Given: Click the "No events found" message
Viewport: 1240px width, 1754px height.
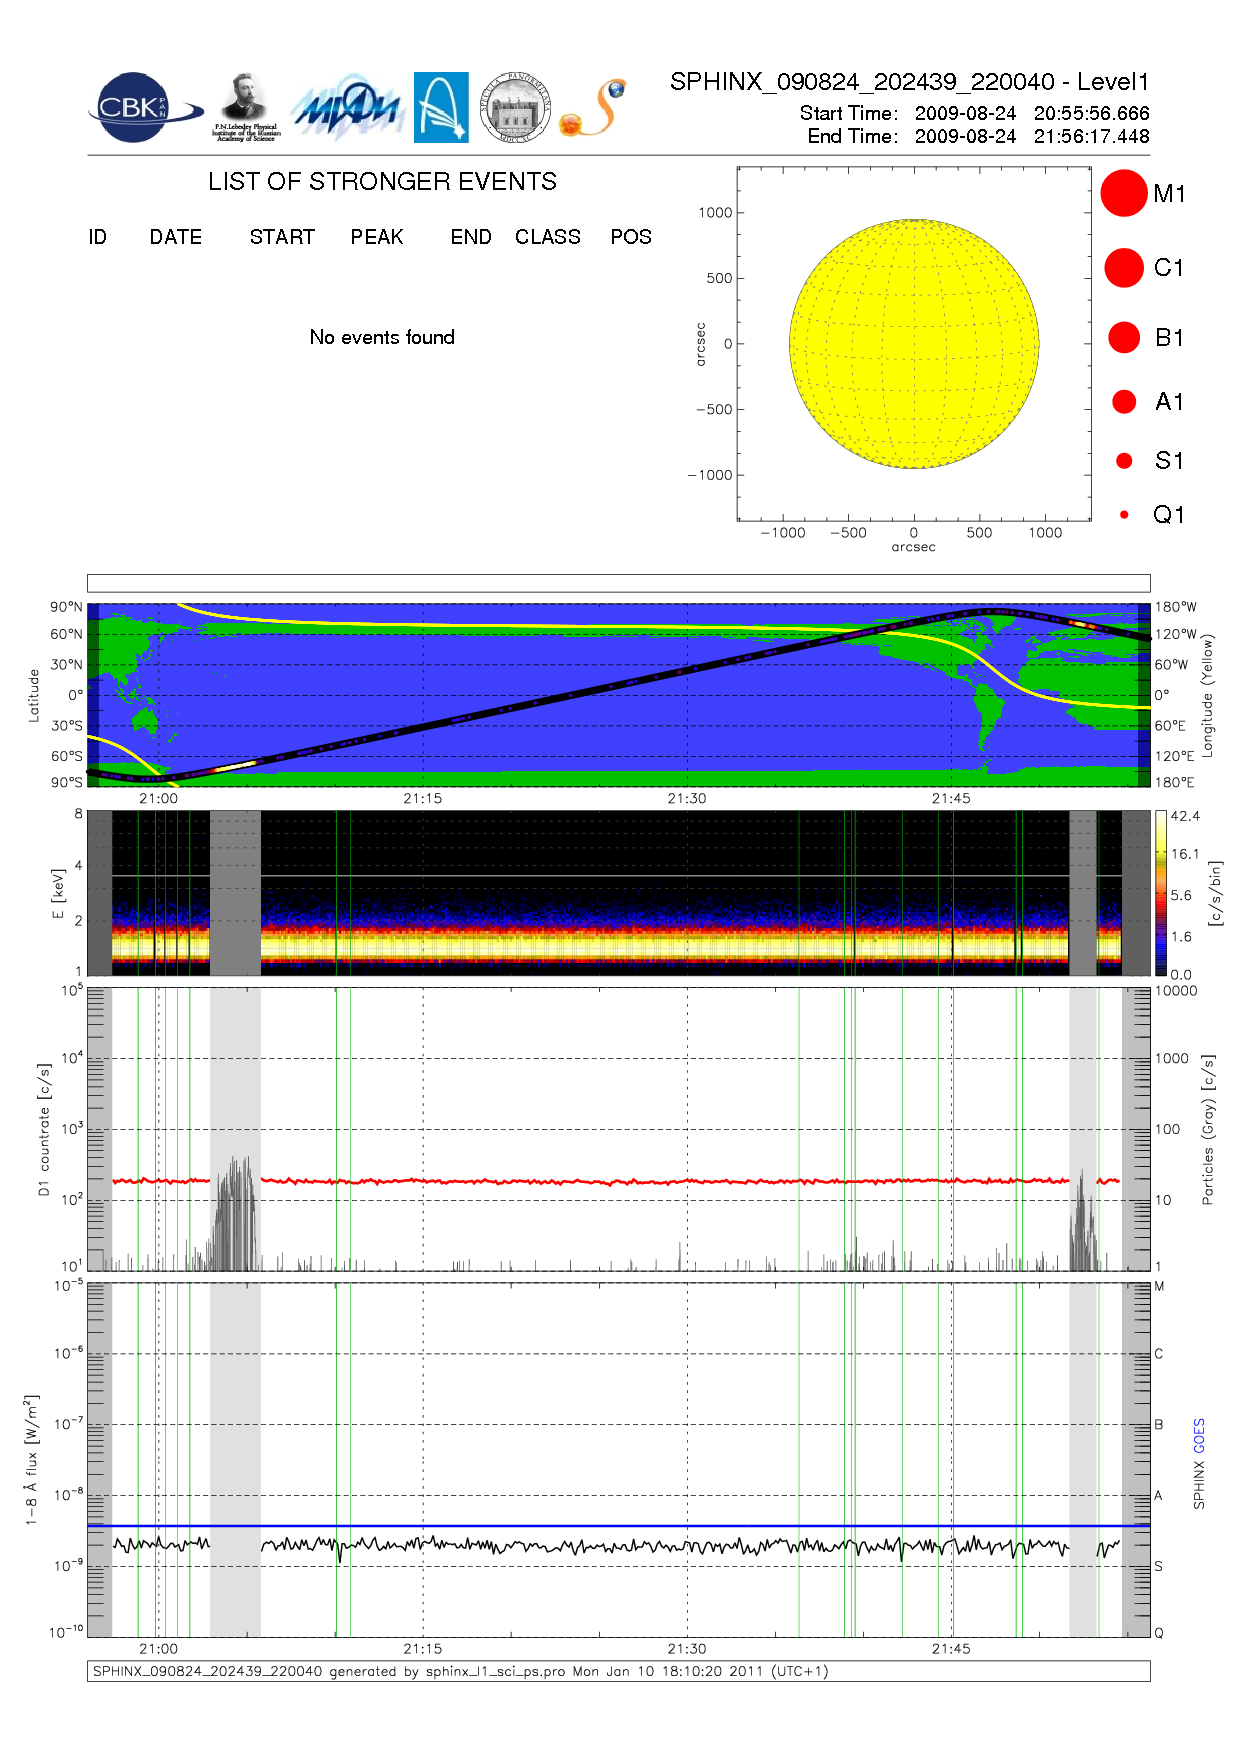Looking at the screenshot, I should [x=382, y=337].
